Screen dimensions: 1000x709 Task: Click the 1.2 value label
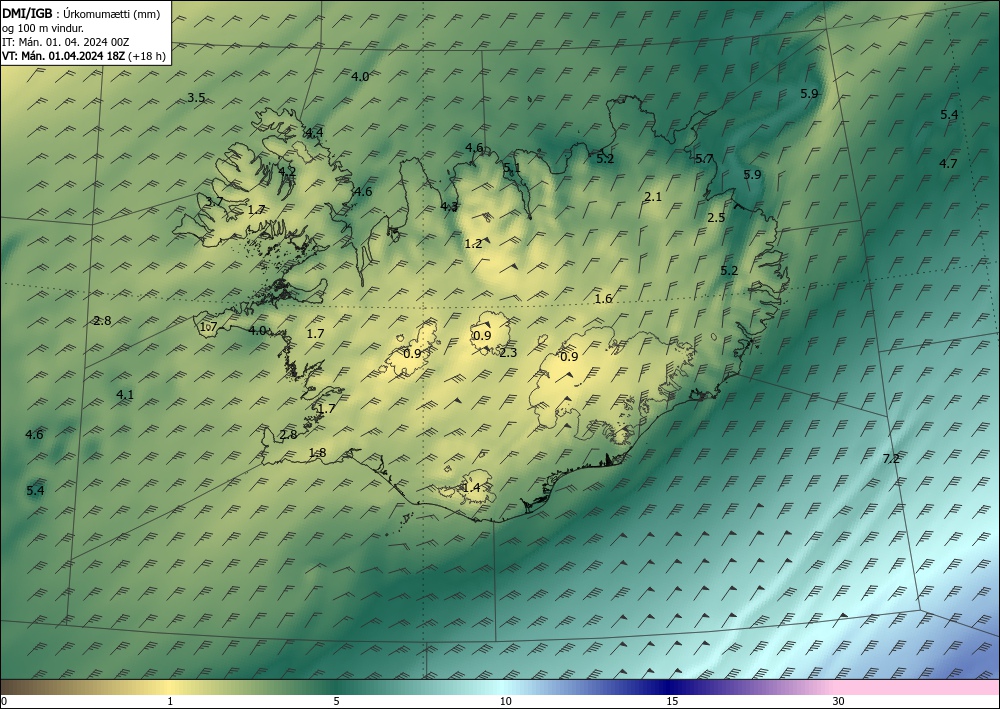473,244
